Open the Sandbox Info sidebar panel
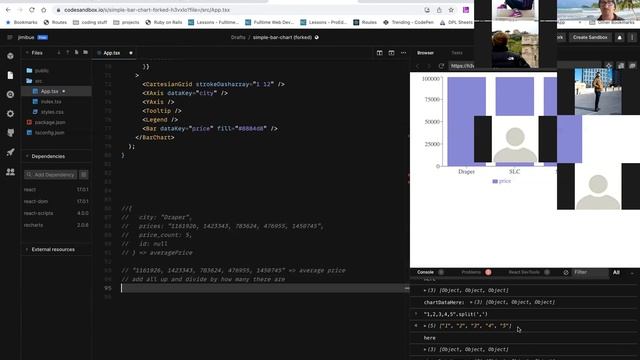Image resolution: width=640 pixels, height=360 pixels. click(10, 56)
